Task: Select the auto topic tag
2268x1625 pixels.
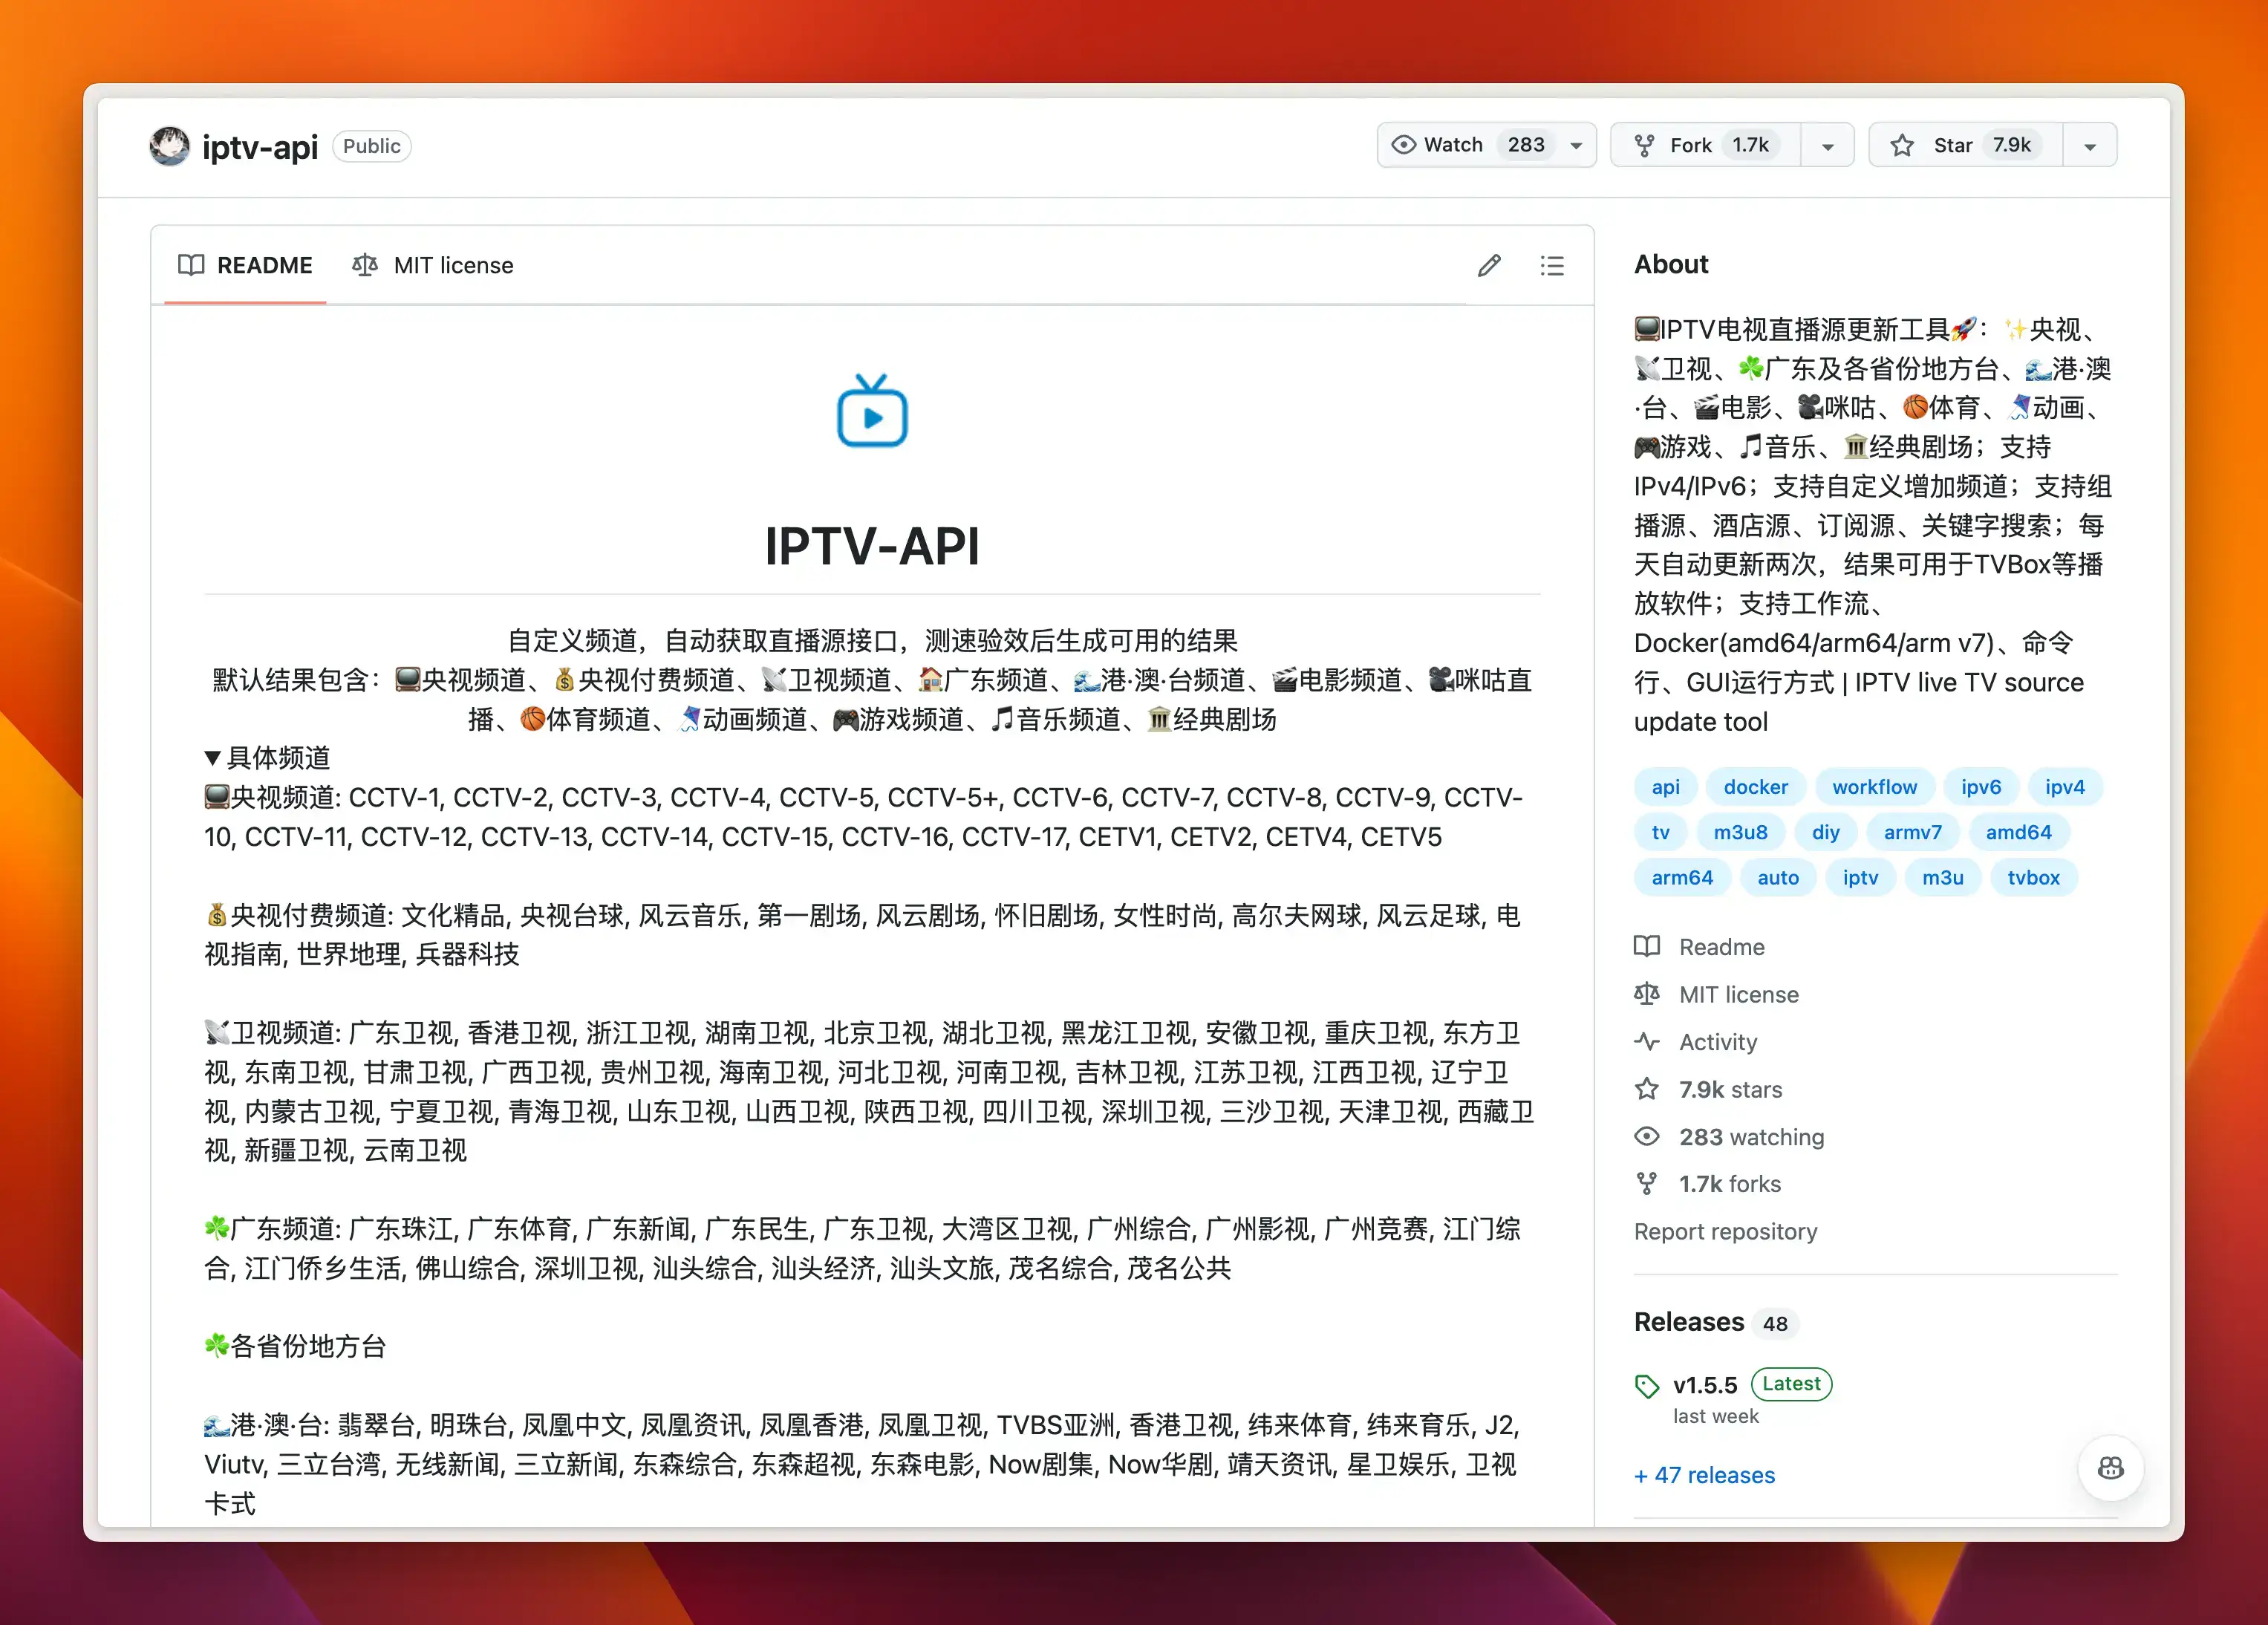Action: click(x=1778, y=877)
